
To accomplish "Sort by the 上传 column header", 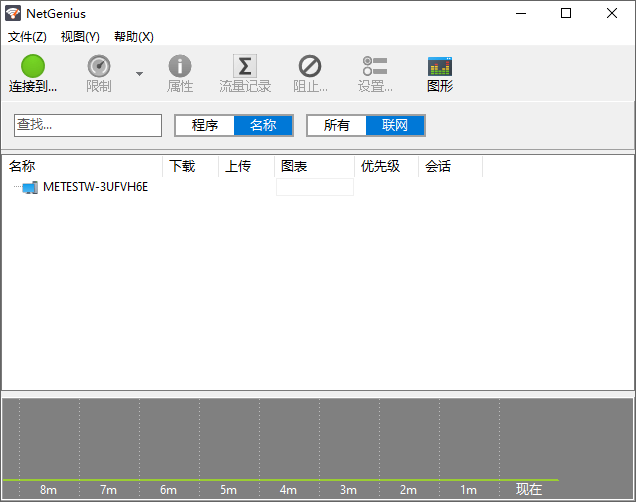I will click(x=246, y=166).
